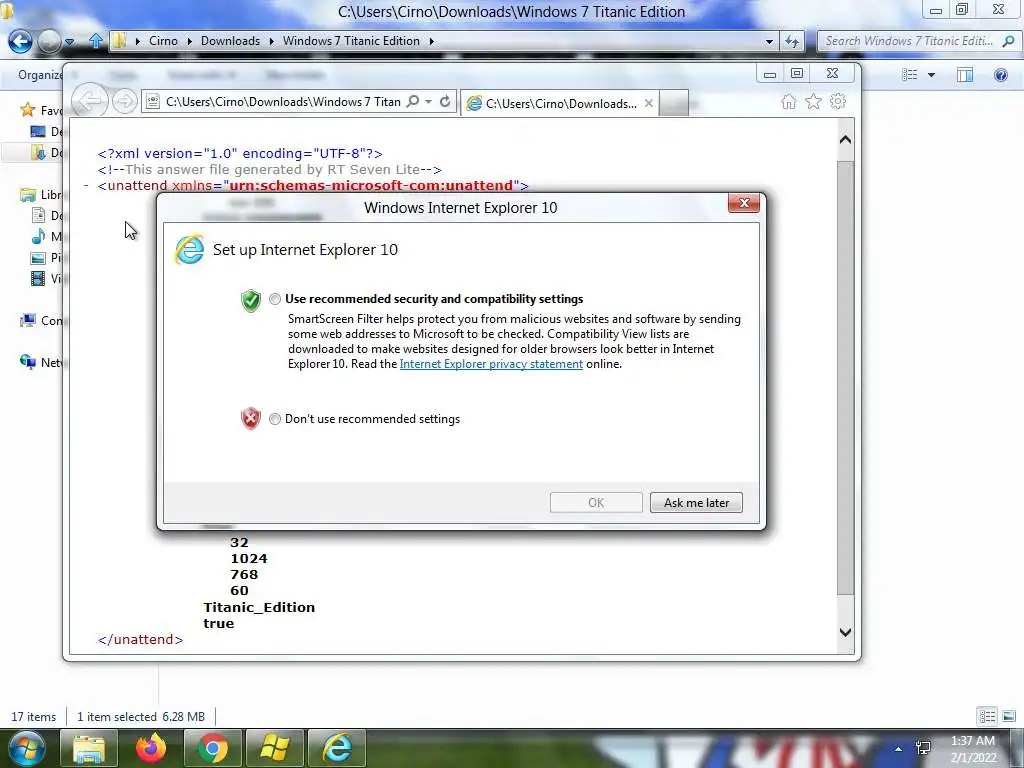The image size is (1024, 768).
Task: Click the Ask me later button
Action: 696,503
